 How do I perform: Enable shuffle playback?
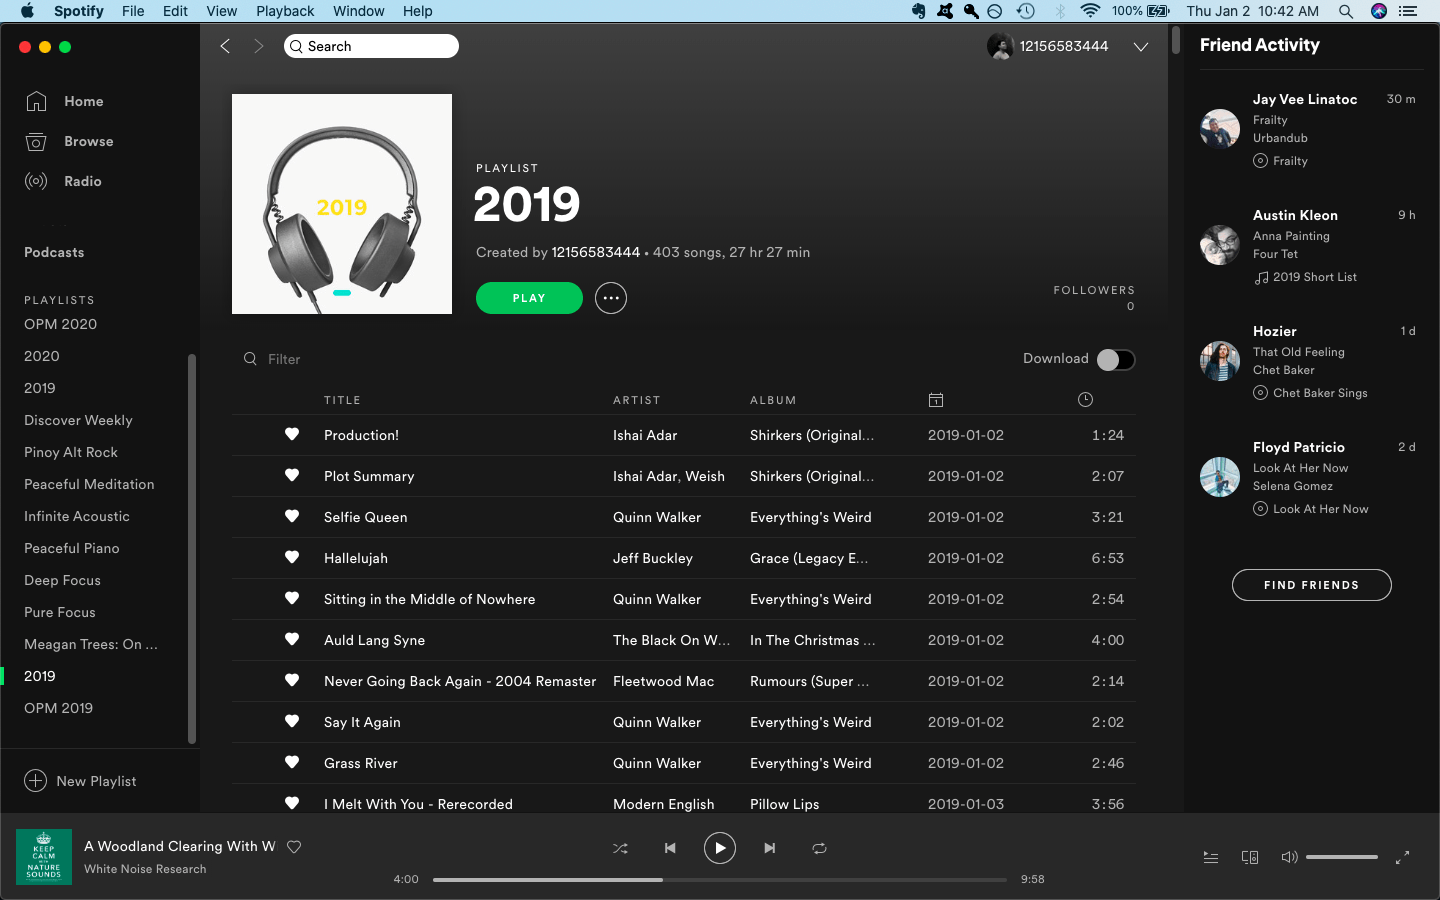pos(620,848)
